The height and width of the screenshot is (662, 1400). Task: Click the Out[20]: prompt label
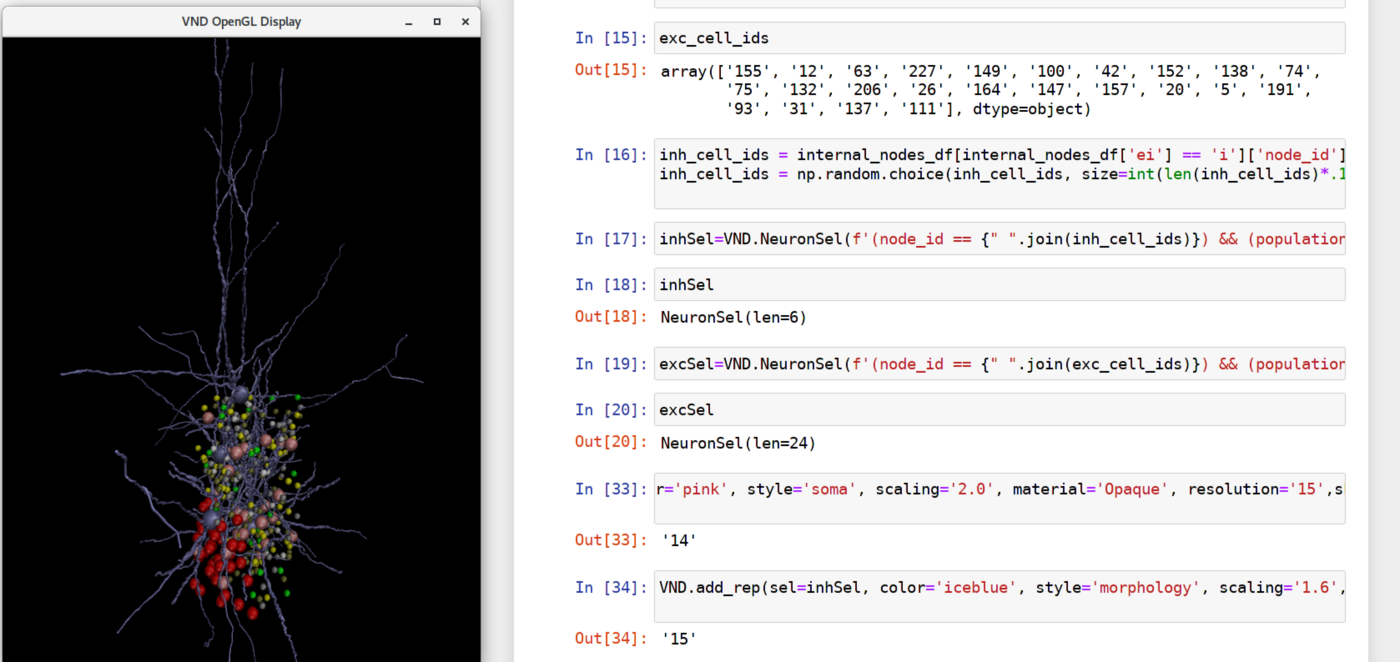point(611,441)
